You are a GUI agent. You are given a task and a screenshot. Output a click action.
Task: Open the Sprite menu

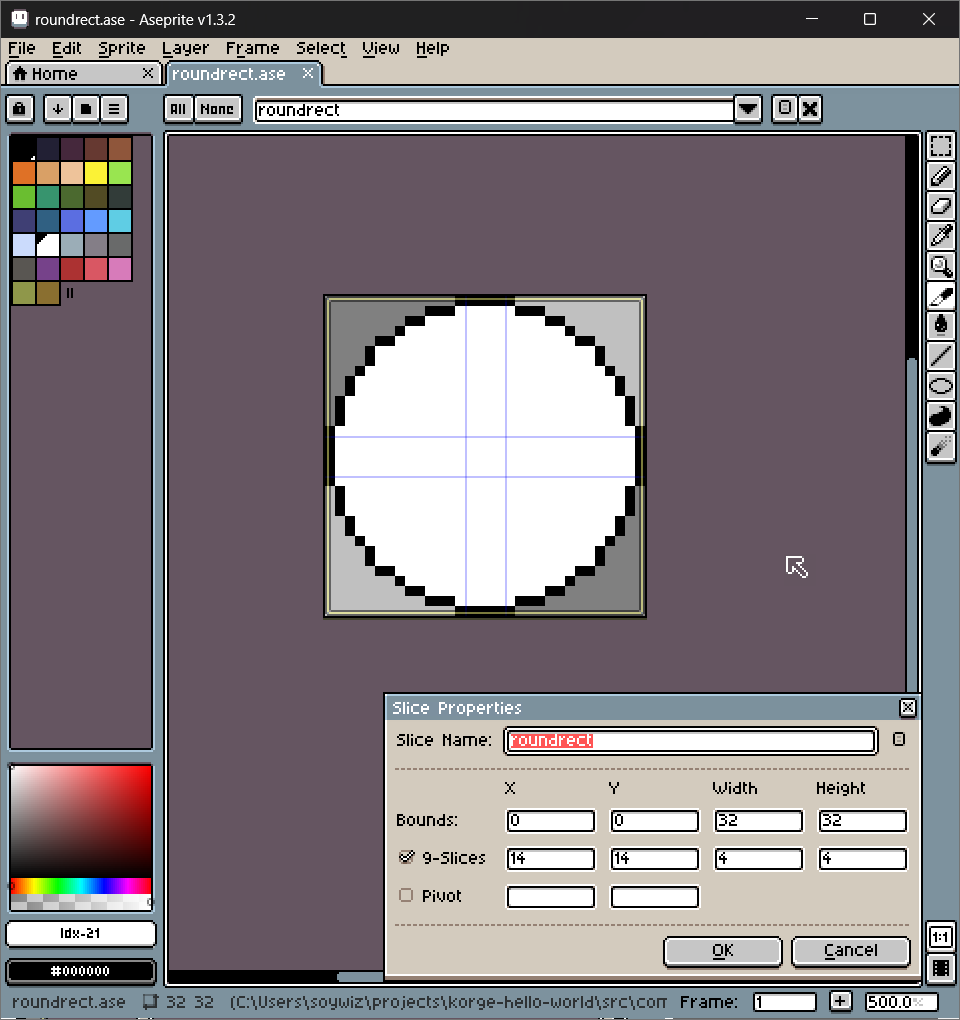[121, 48]
